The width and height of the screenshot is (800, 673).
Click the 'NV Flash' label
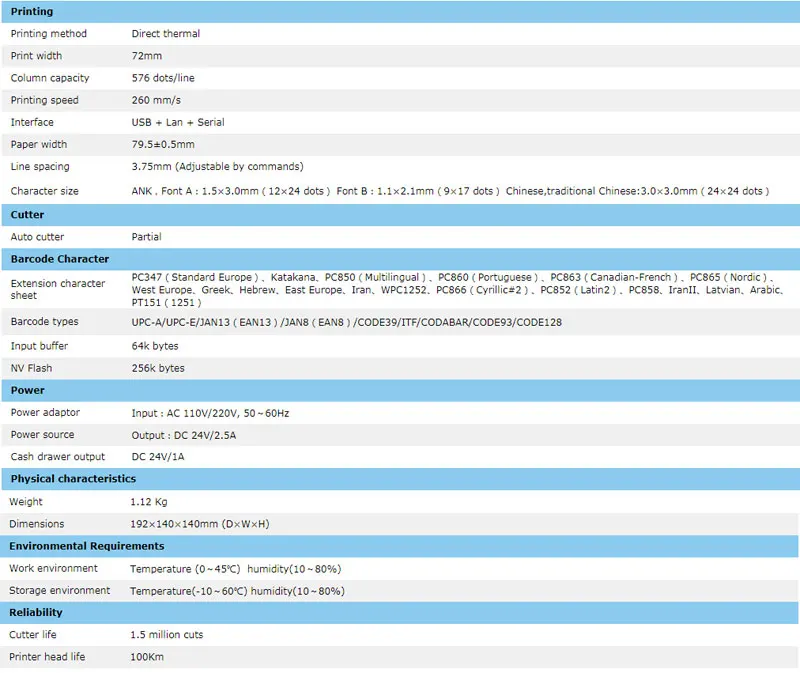coord(31,368)
